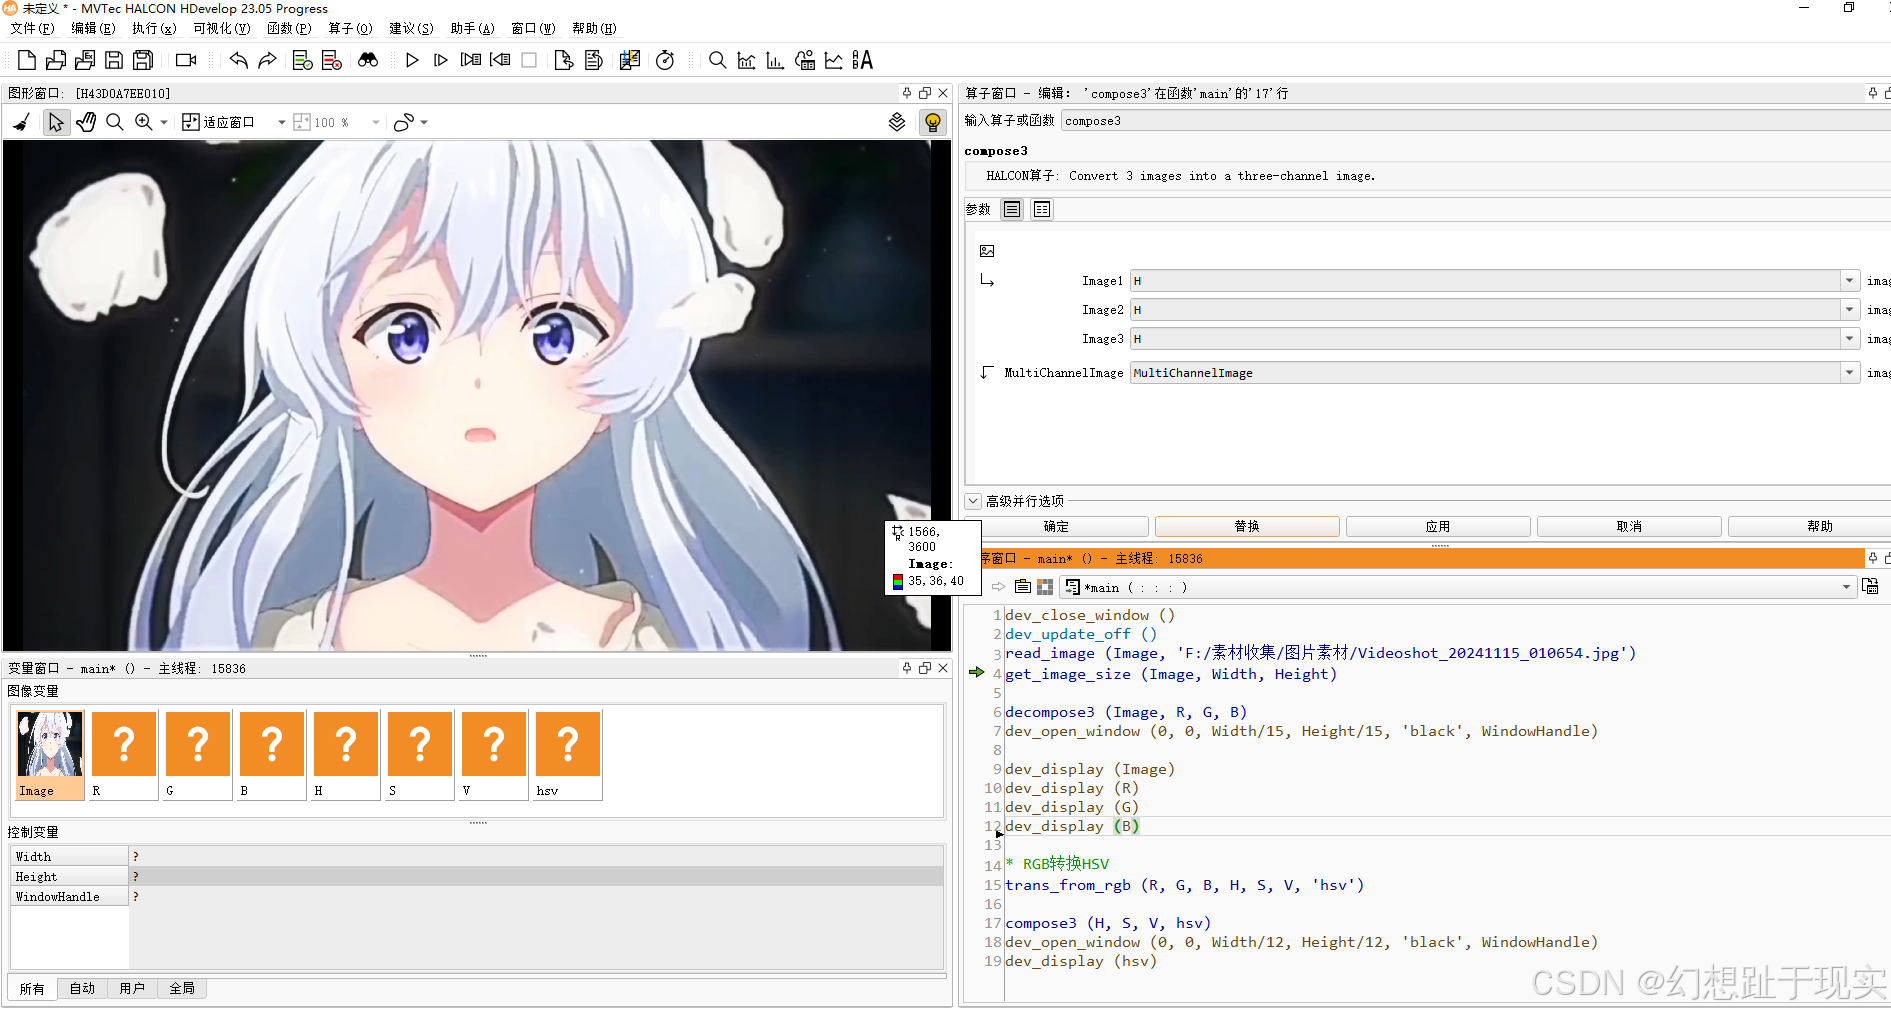Open the zoom window magnifier in main toolbar

[717, 60]
